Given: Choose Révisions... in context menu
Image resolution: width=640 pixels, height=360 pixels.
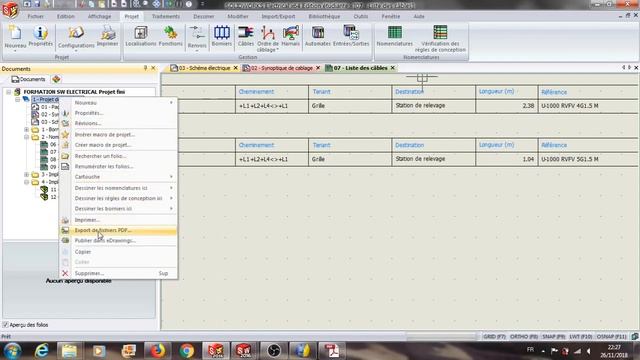Looking at the screenshot, I should click(x=118, y=123).
